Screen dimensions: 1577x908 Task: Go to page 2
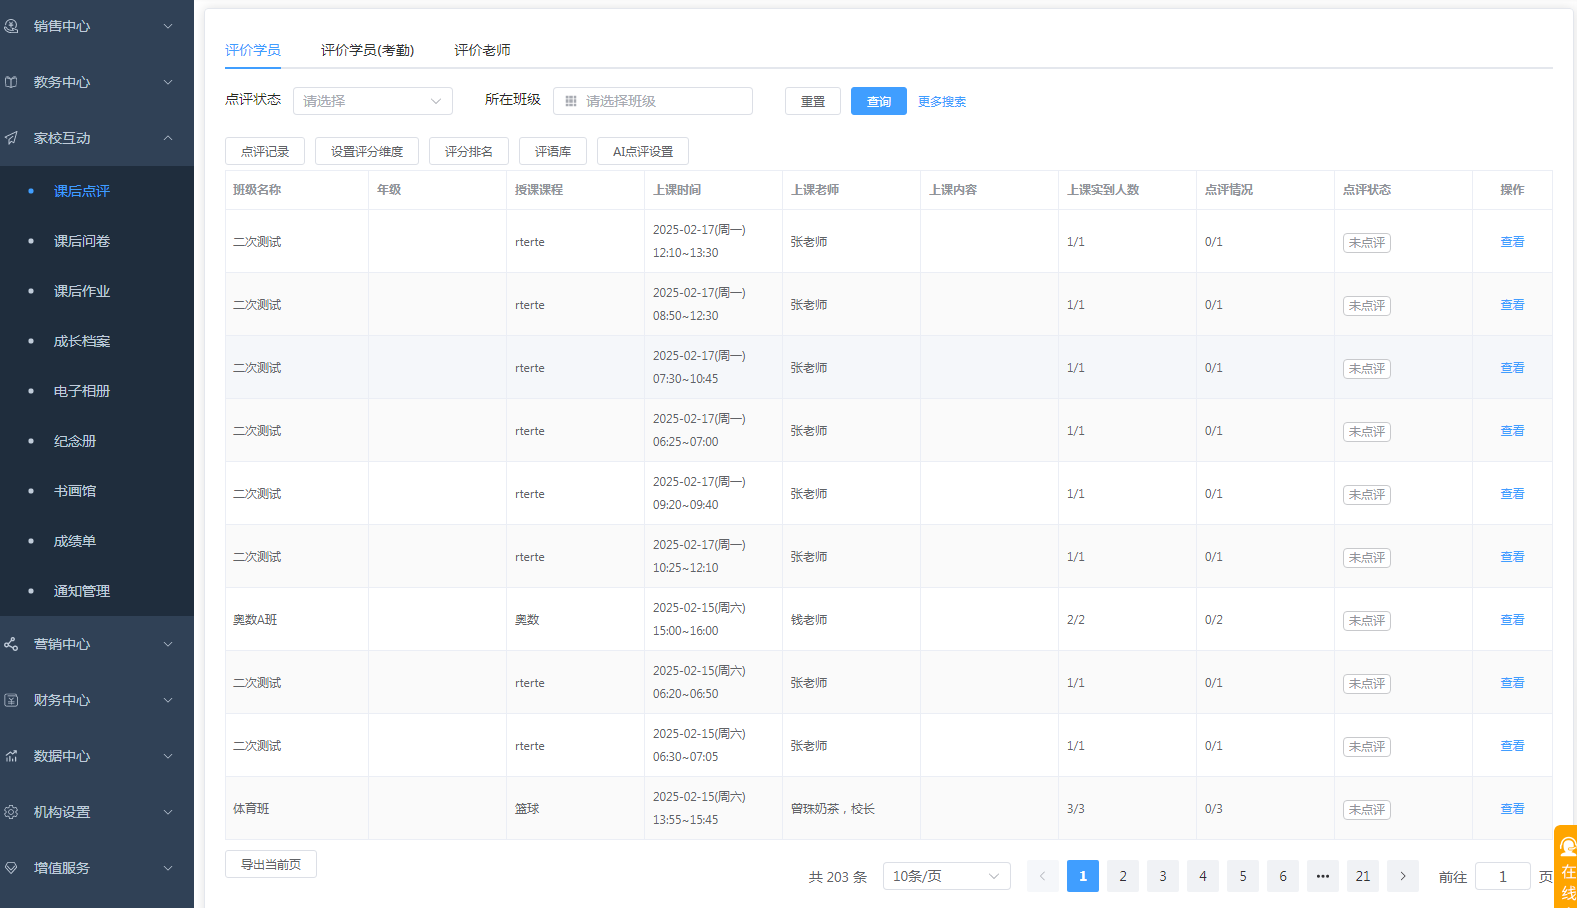tap(1123, 876)
